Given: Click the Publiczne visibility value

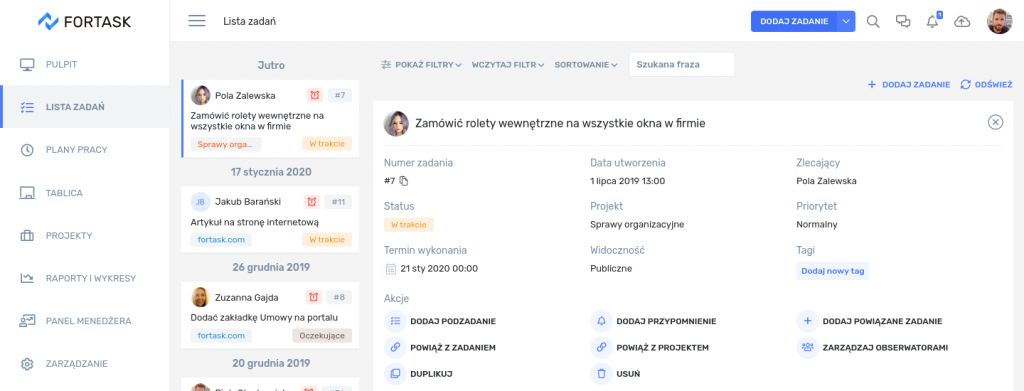Looking at the screenshot, I should [x=611, y=268].
